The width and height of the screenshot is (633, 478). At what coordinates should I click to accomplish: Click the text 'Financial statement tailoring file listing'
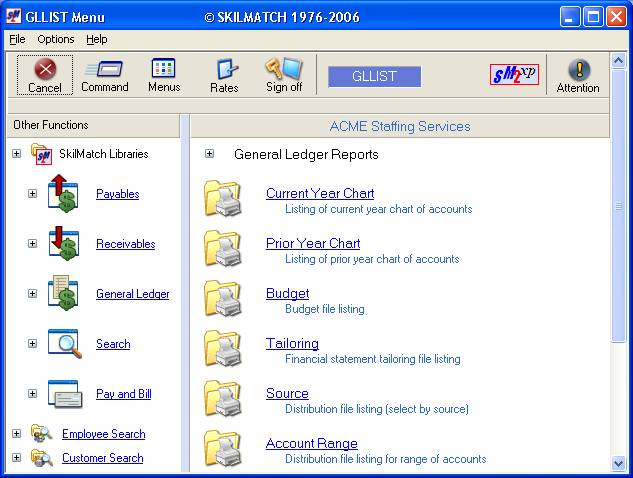pos(373,359)
